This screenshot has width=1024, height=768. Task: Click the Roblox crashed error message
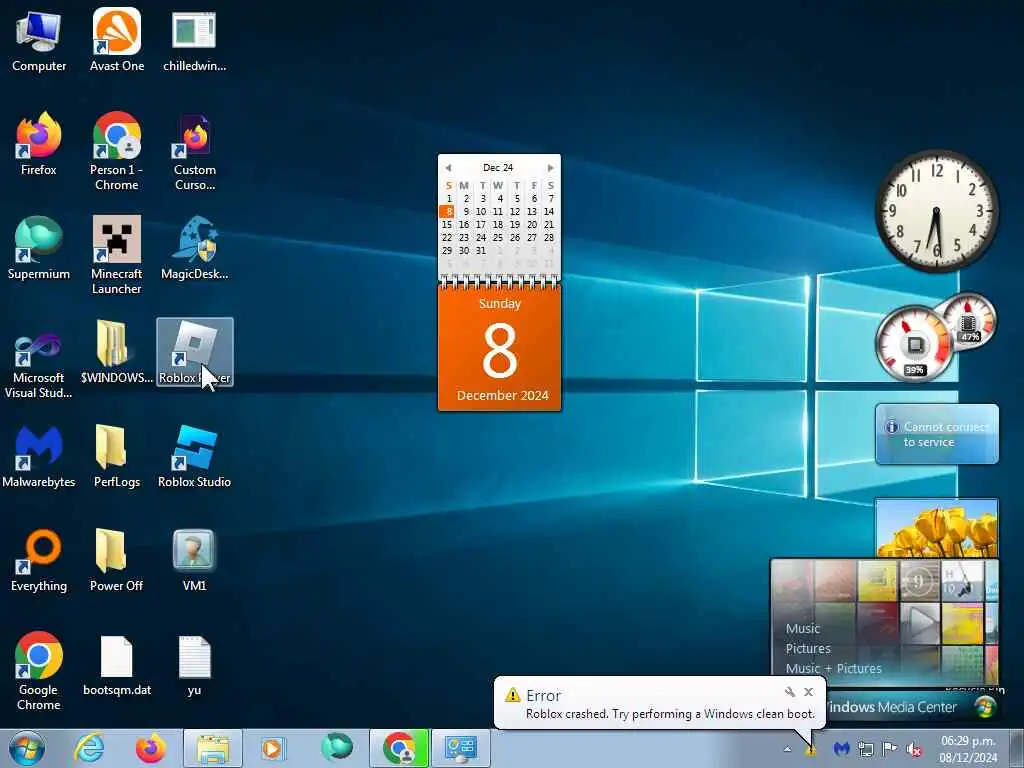(x=670, y=714)
